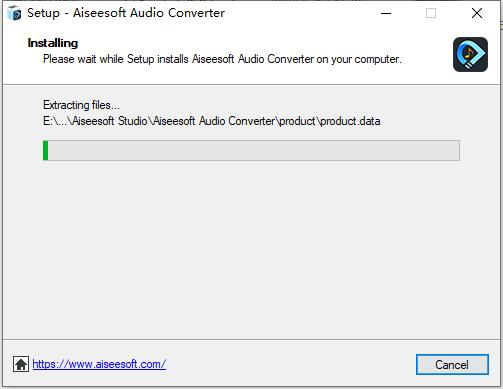Viewport: 503px width, 389px height.
Task: Cancel the installation
Action: [x=452, y=364]
